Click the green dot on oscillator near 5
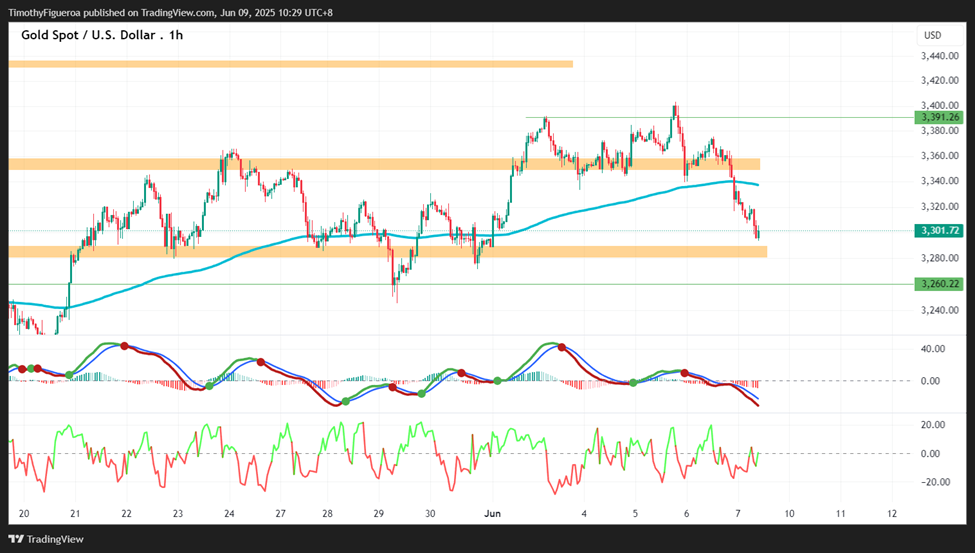The image size is (975, 553). pos(633,383)
